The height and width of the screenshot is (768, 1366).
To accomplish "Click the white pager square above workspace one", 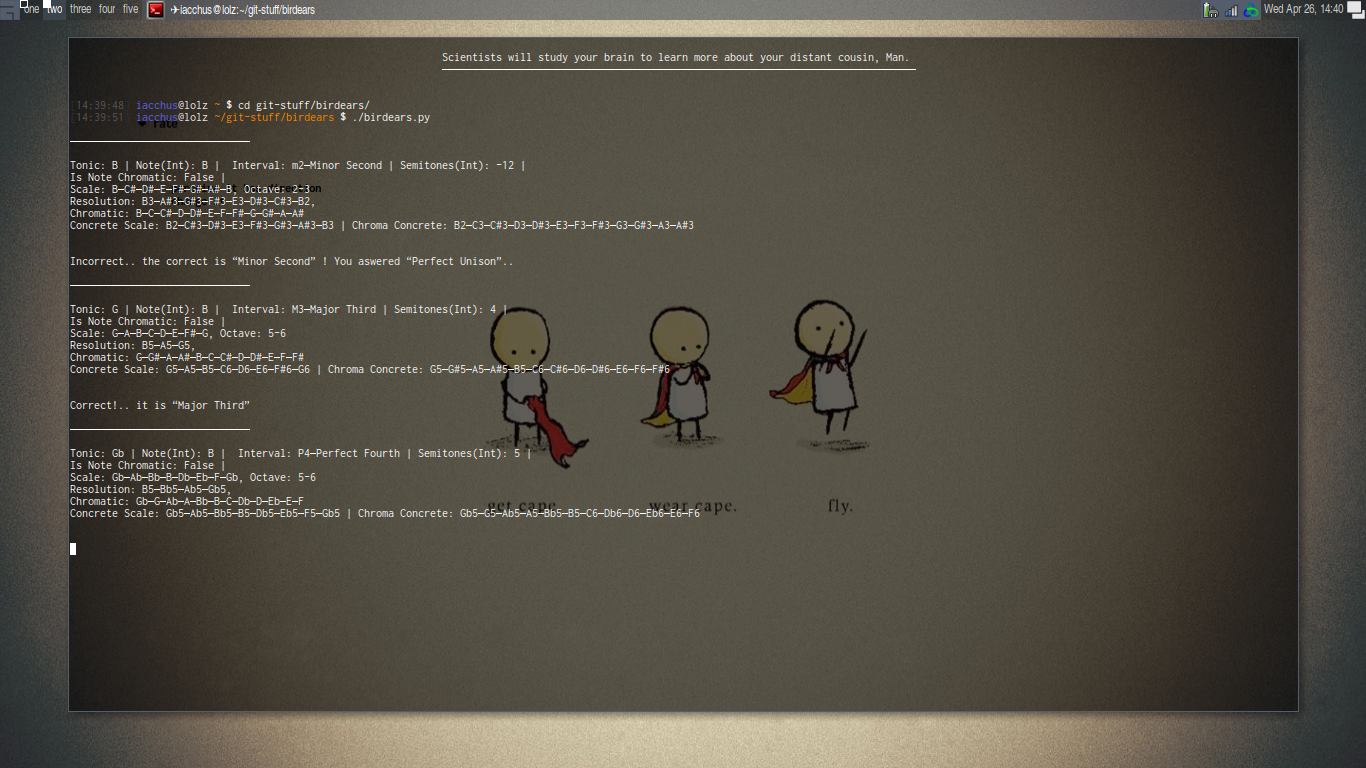I will point(24,4).
